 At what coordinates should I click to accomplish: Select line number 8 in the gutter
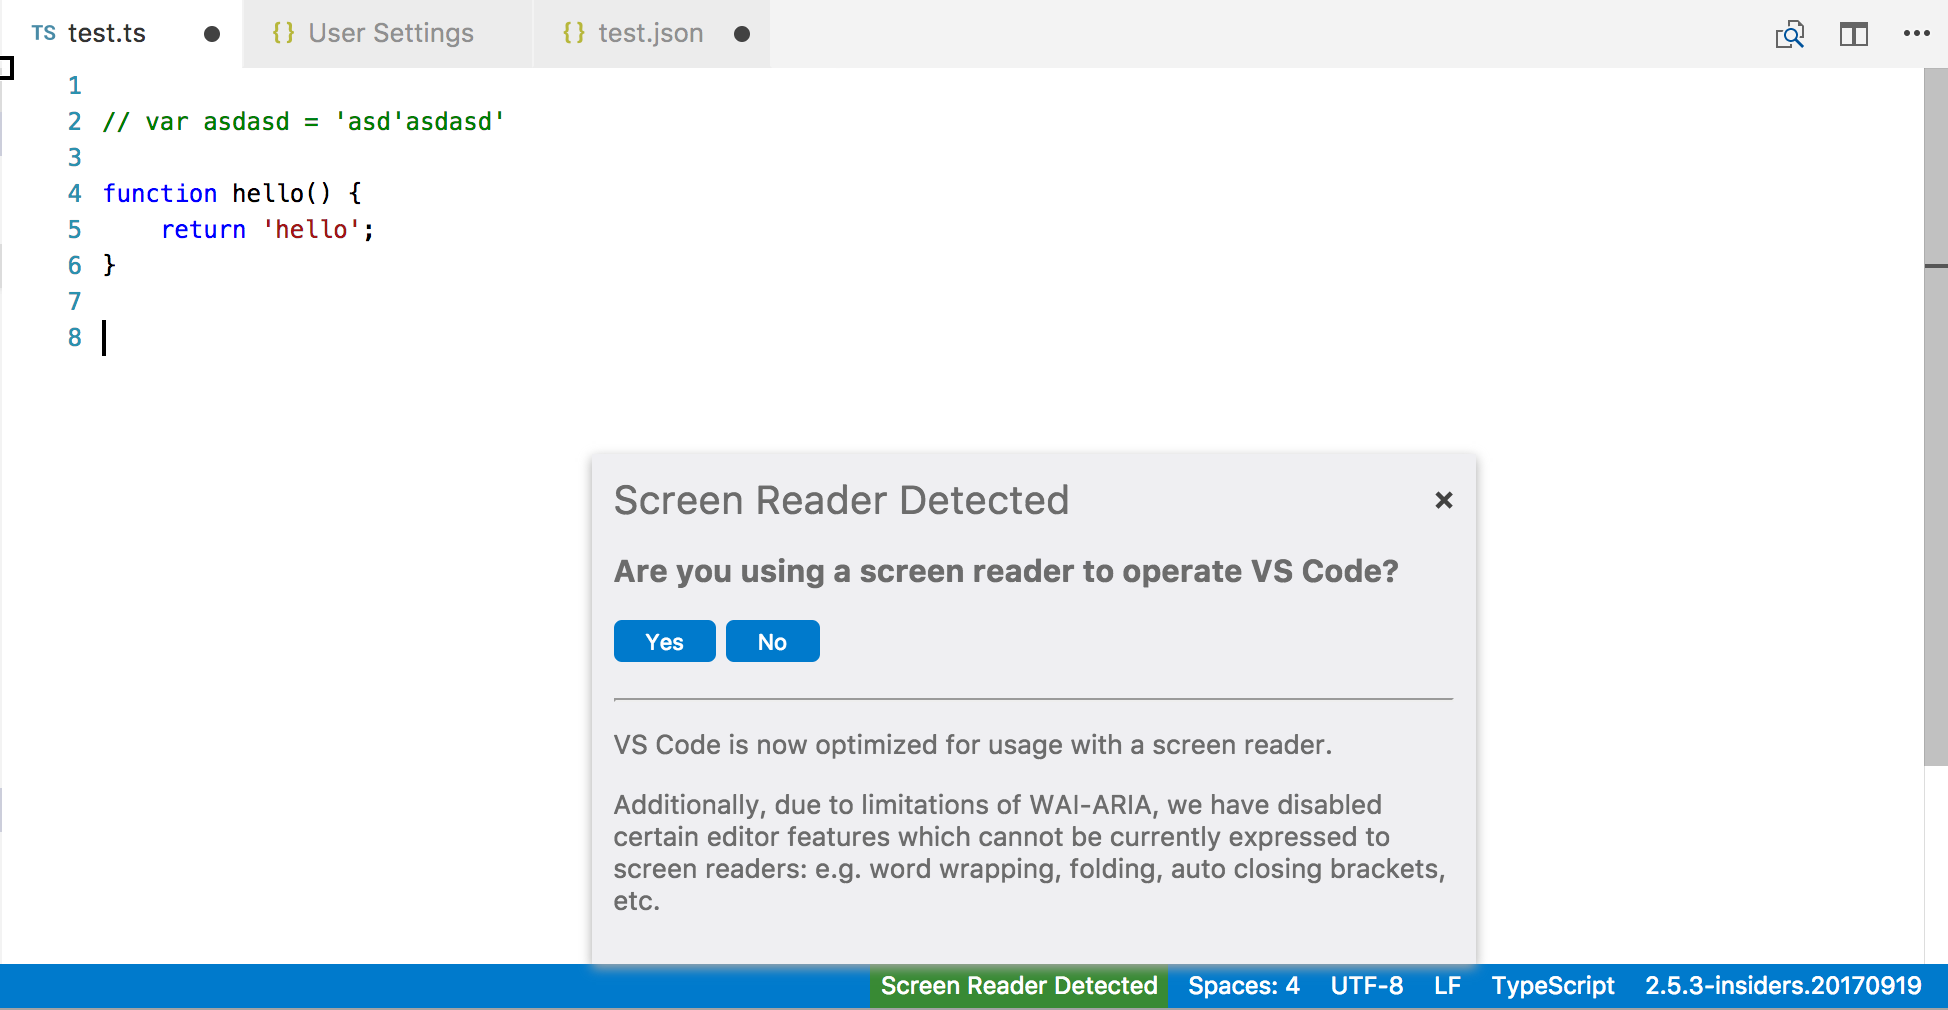click(x=74, y=338)
